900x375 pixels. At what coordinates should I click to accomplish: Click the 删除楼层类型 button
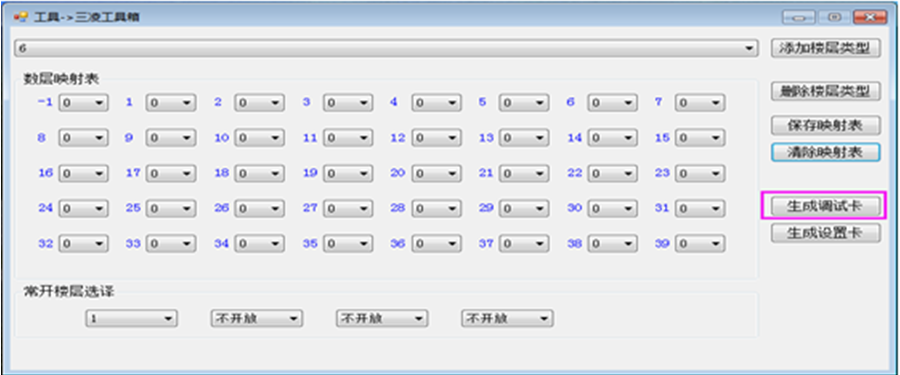pos(825,91)
